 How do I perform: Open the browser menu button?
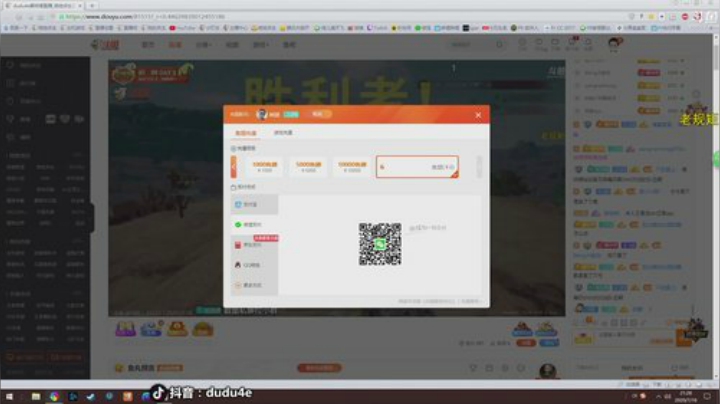point(711,17)
